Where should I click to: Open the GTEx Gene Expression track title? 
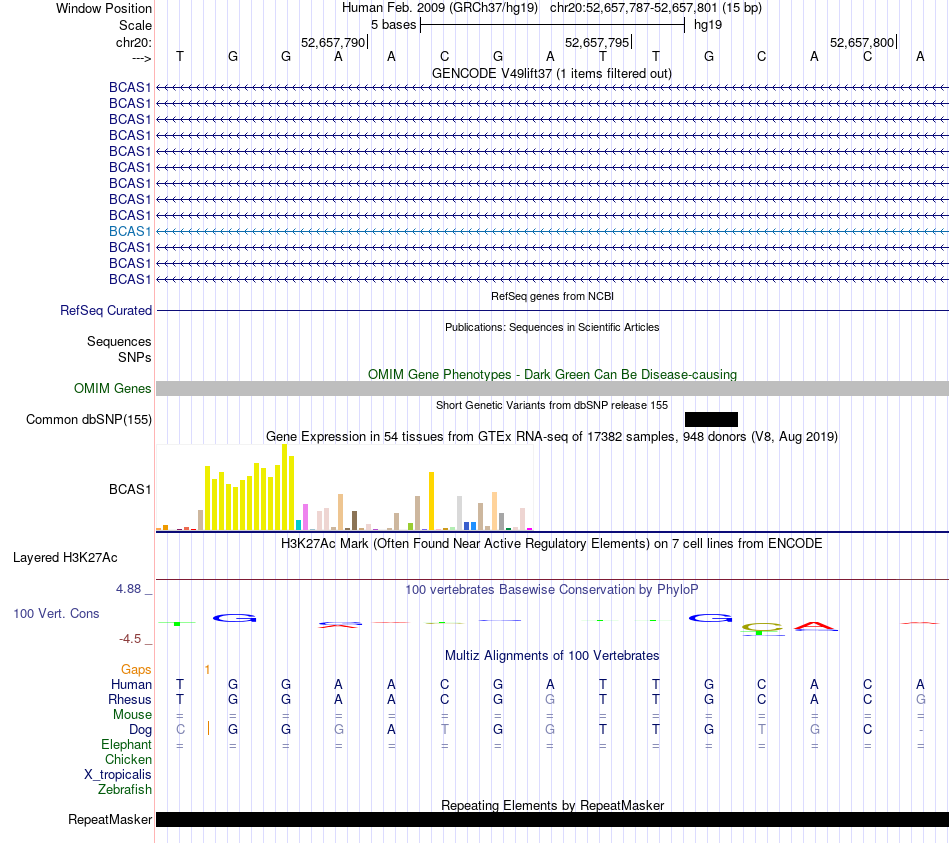click(551, 436)
